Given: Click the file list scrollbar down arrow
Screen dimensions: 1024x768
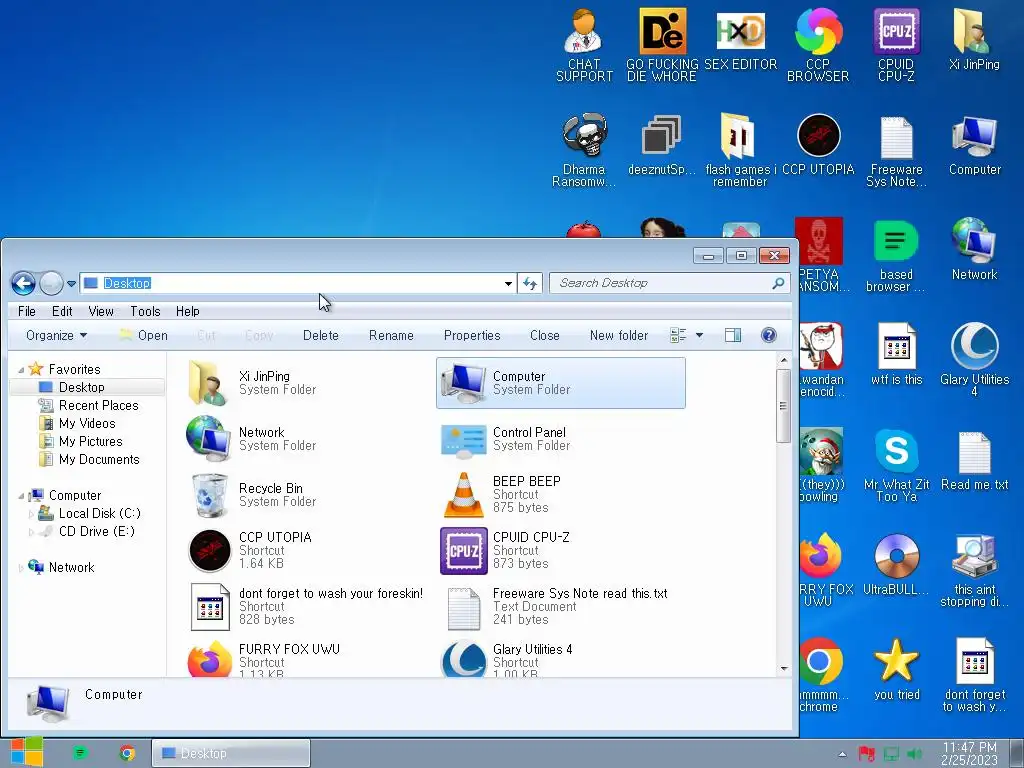Looking at the screenshot, I should 784,669.
